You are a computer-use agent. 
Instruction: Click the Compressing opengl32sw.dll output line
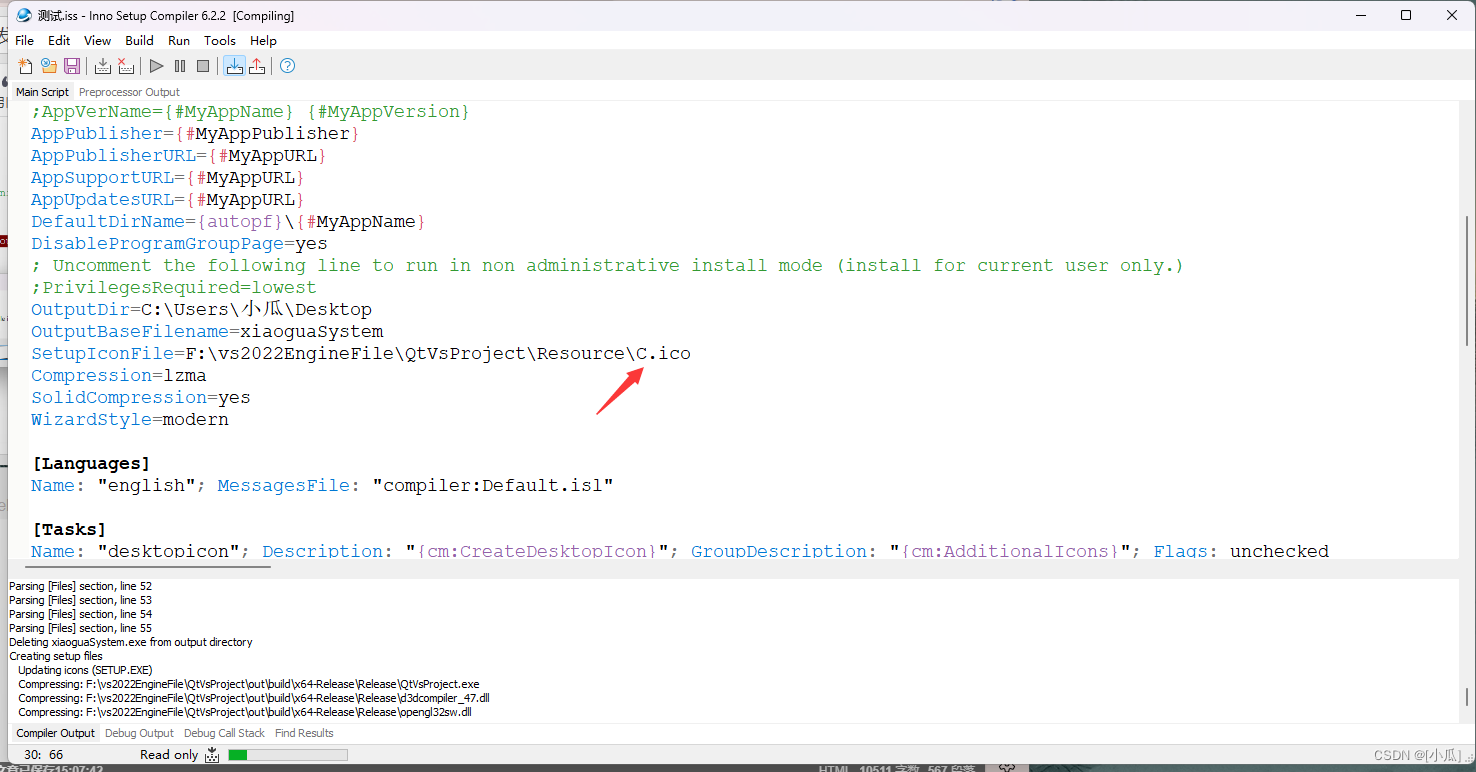pyautogui.click(x=245, y=712)
